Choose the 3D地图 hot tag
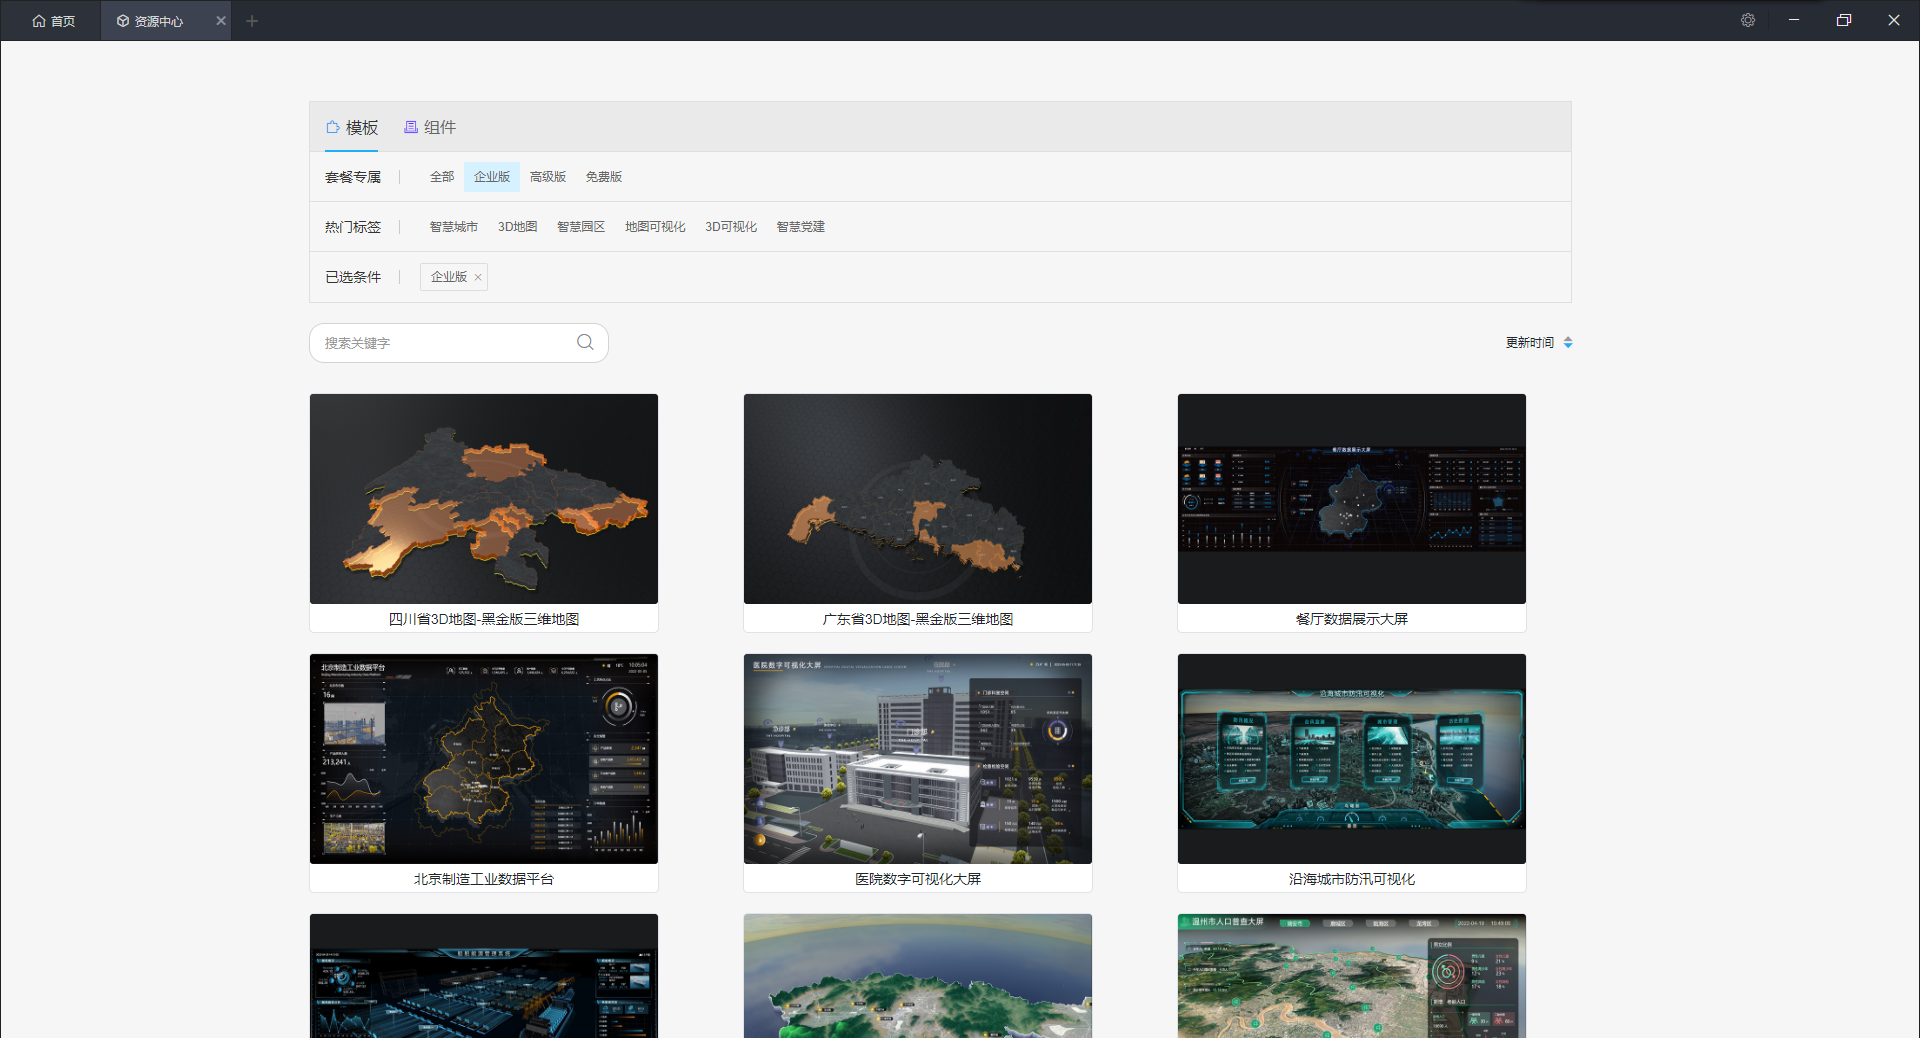 coord(518,227)
